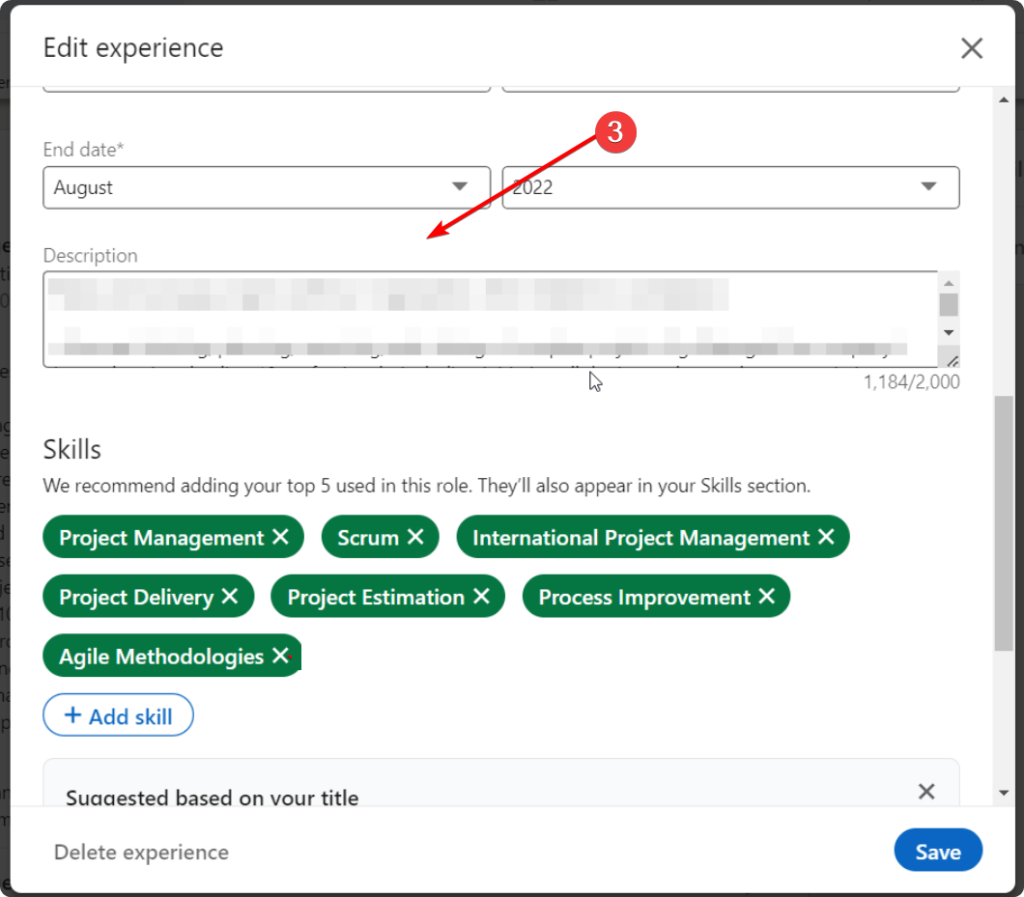Screen dimensions: 1024x897
Task: Remove the Project Management skill tag
Action: (280, 538)
